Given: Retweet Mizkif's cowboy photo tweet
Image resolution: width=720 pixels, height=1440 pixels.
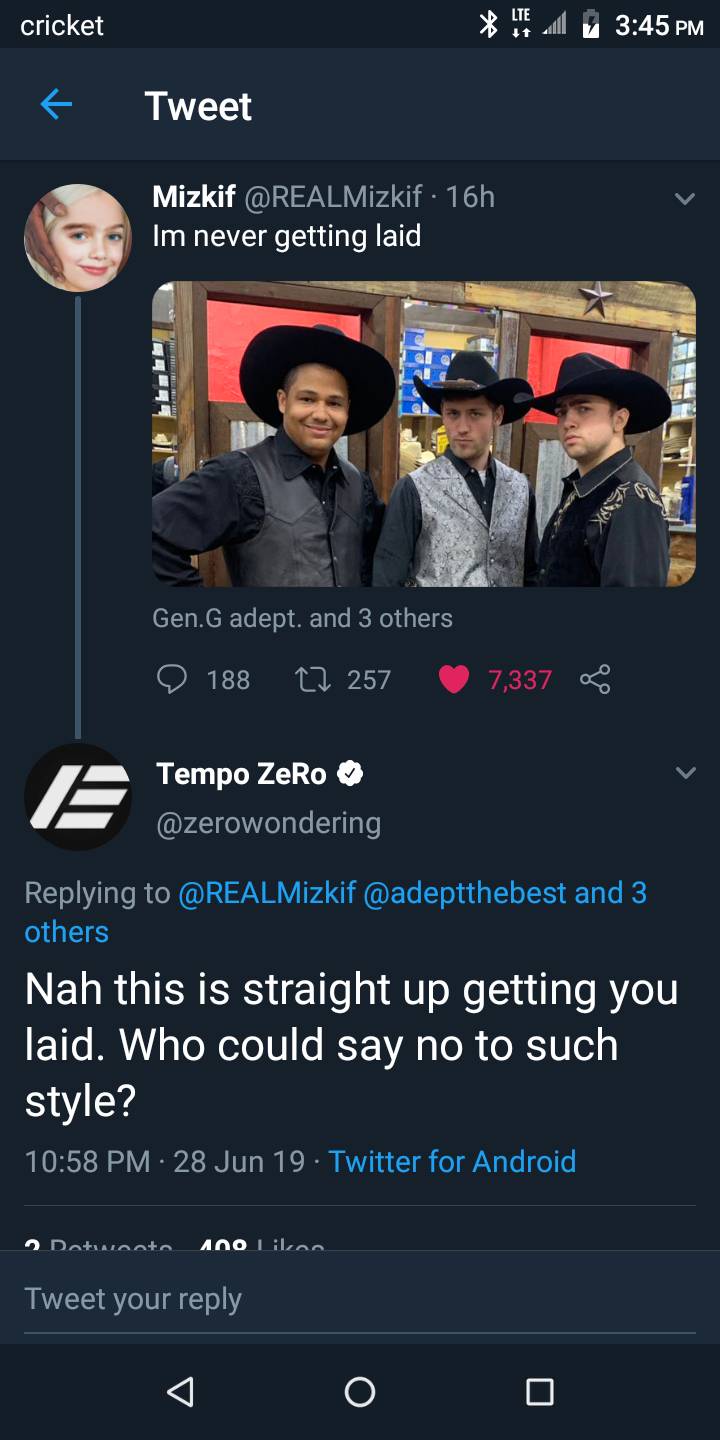Looking at the screenshot, I should click(315, 679).
